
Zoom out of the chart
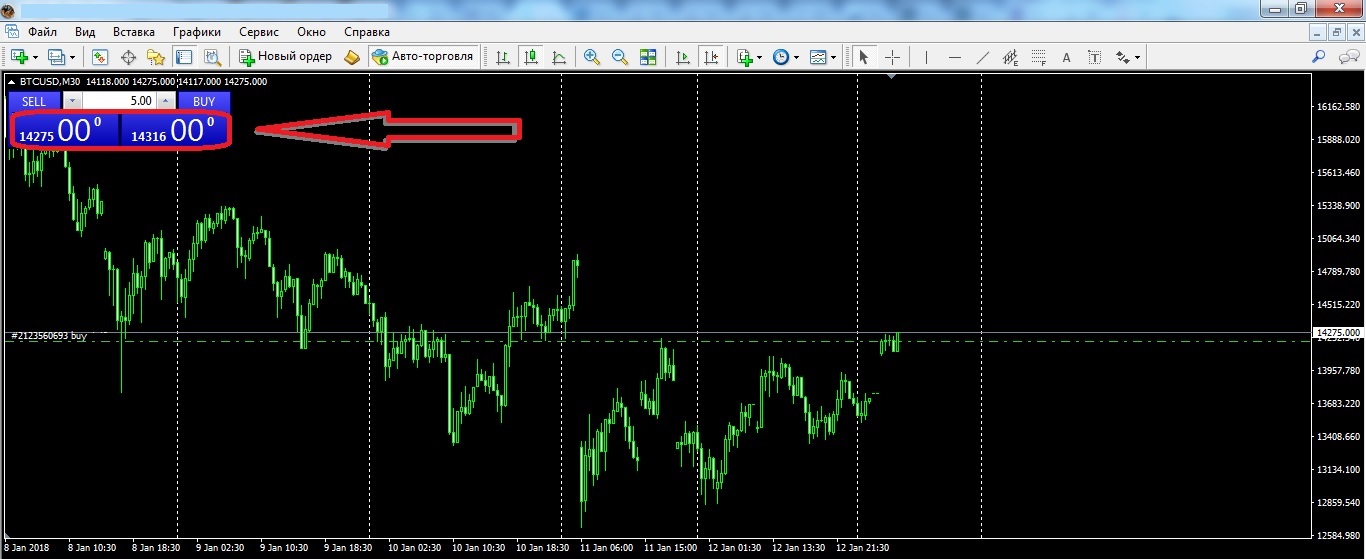point(619,57)
